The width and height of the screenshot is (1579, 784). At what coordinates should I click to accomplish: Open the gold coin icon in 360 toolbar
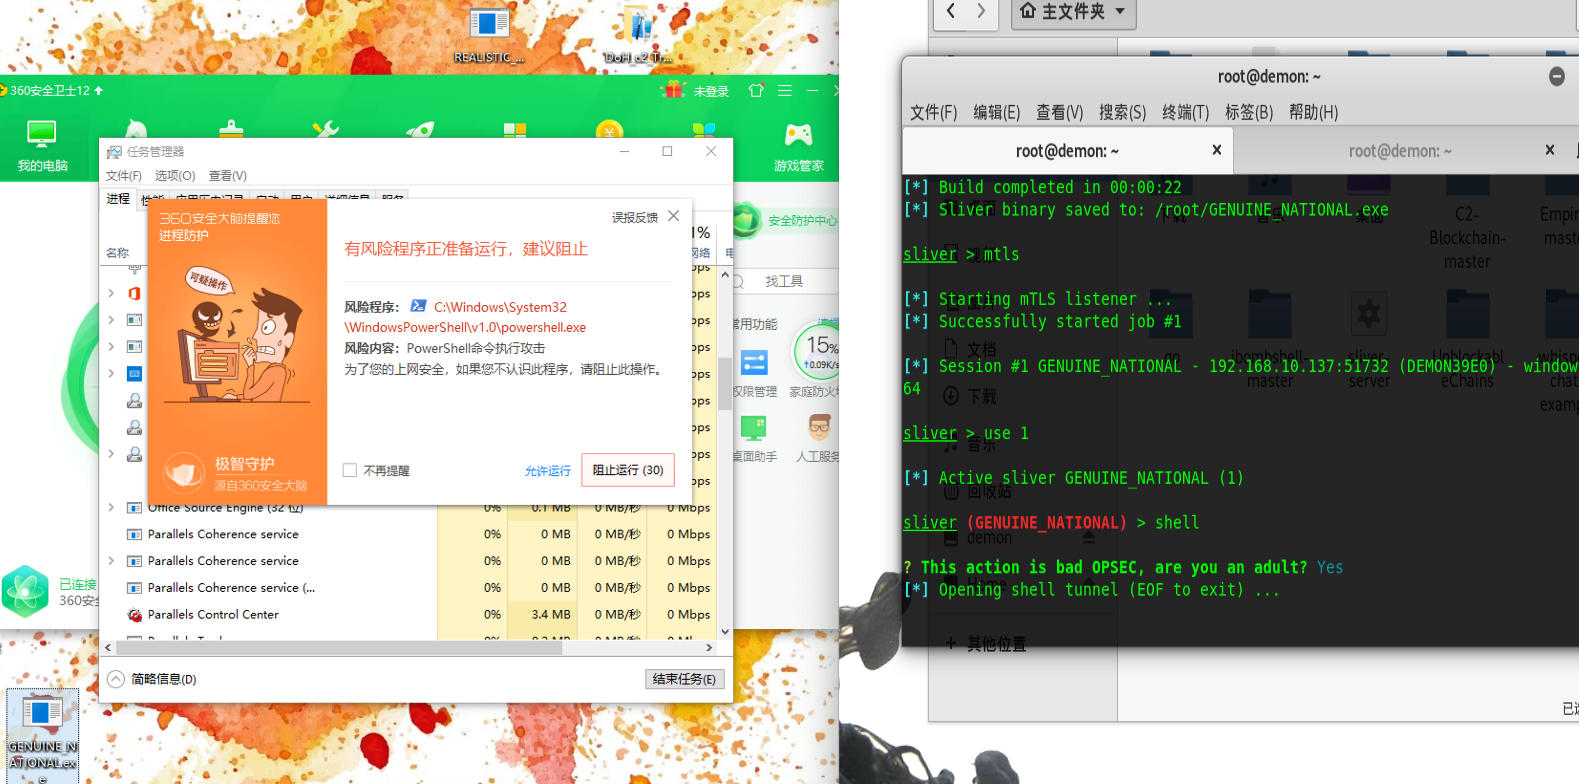point(609,130)
